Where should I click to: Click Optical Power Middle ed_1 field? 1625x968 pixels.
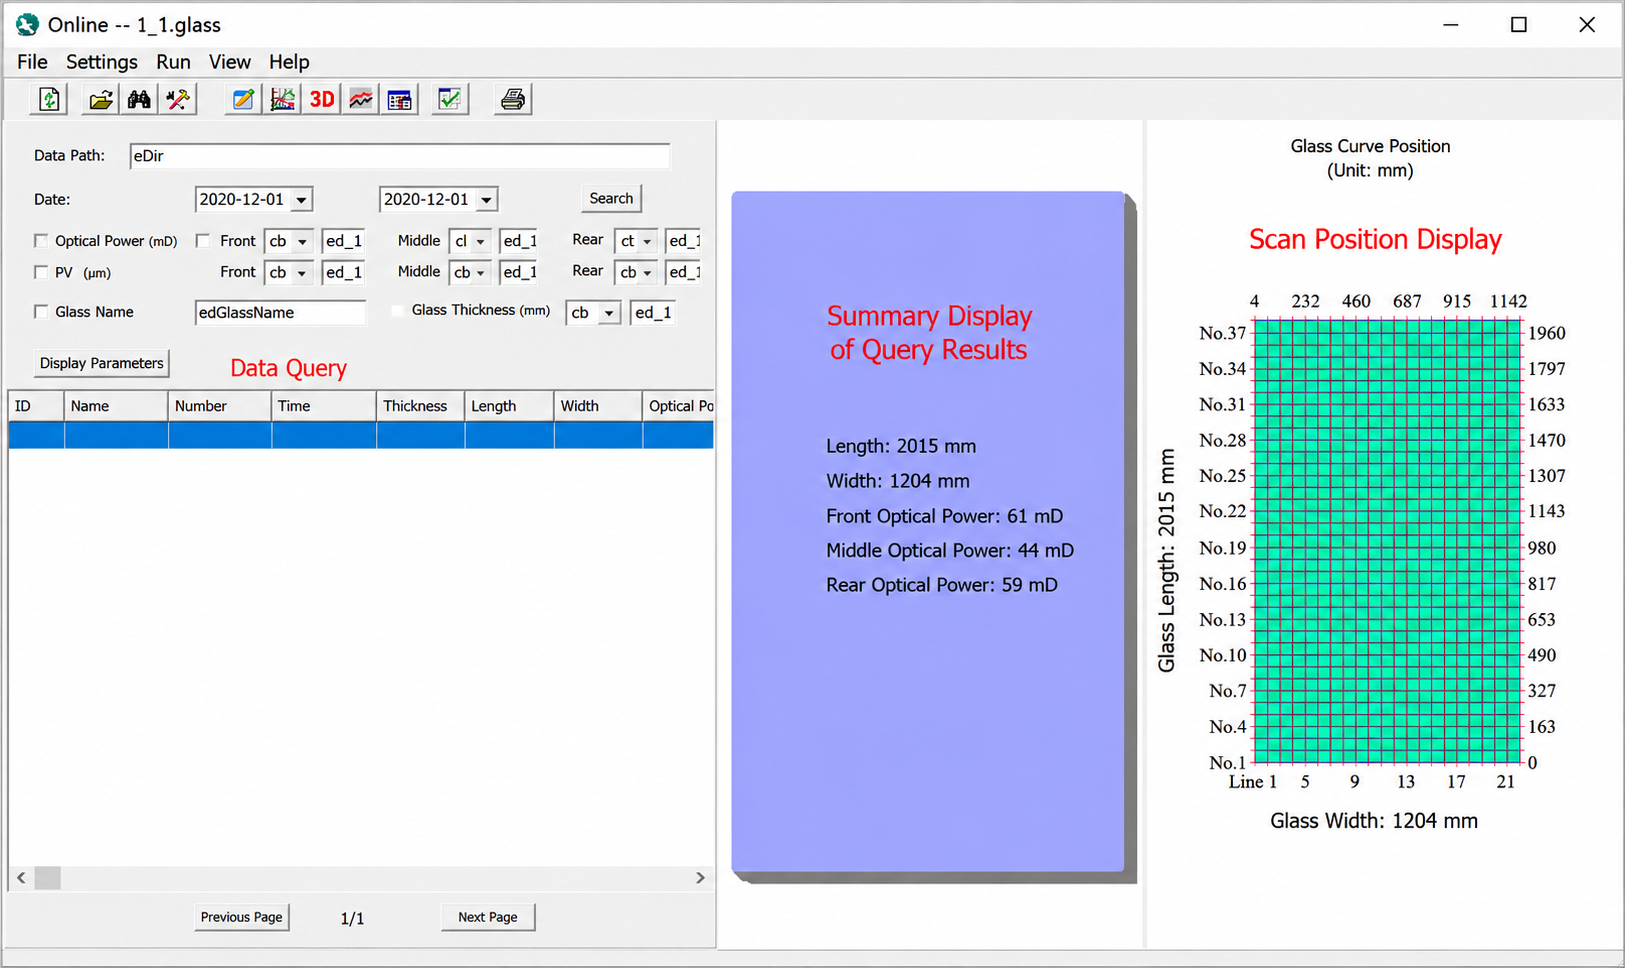click(519, 241)
